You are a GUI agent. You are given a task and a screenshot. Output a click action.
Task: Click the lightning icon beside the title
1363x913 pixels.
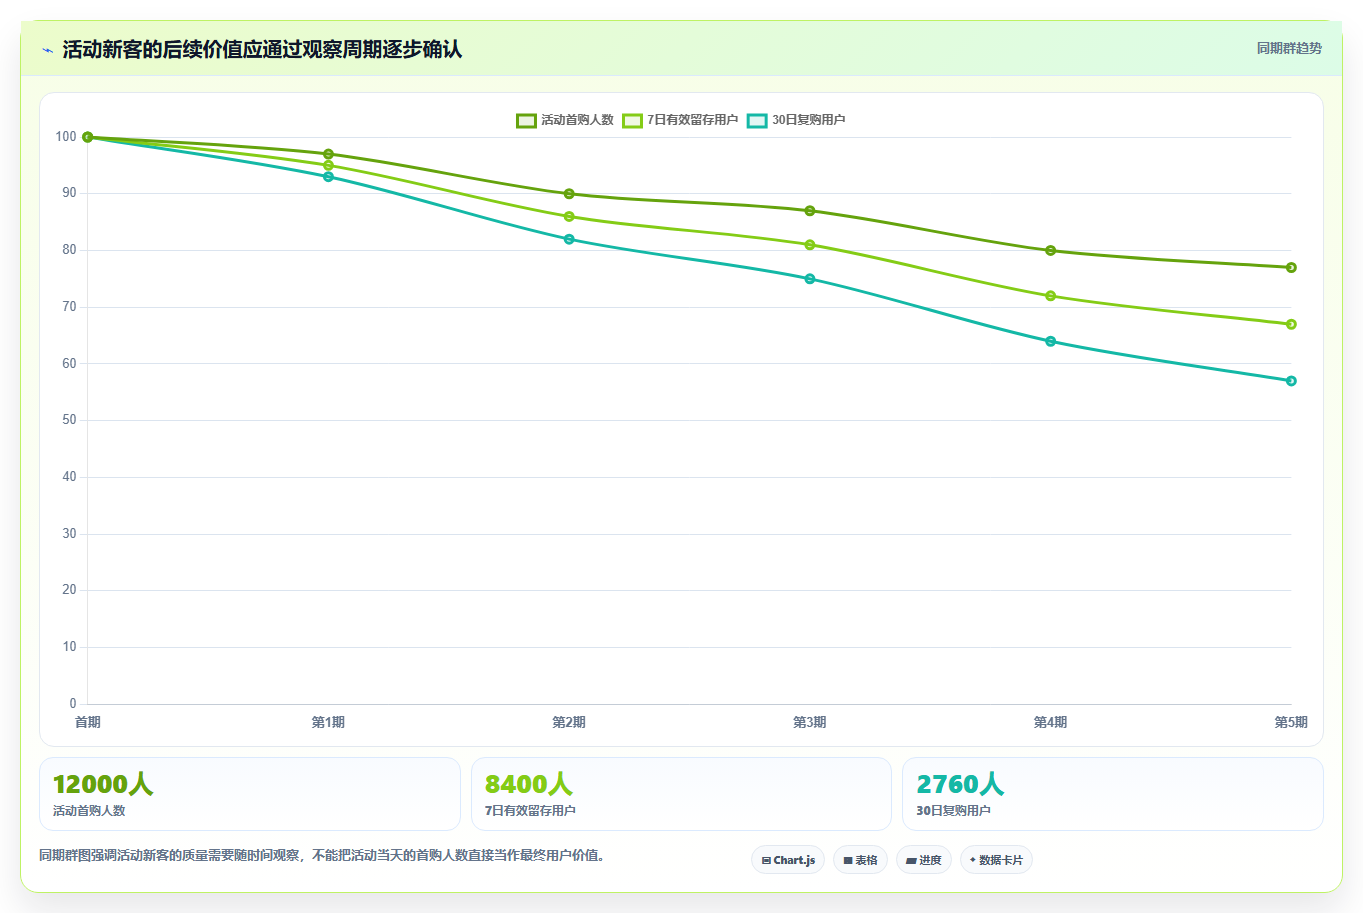coord(47,50)
